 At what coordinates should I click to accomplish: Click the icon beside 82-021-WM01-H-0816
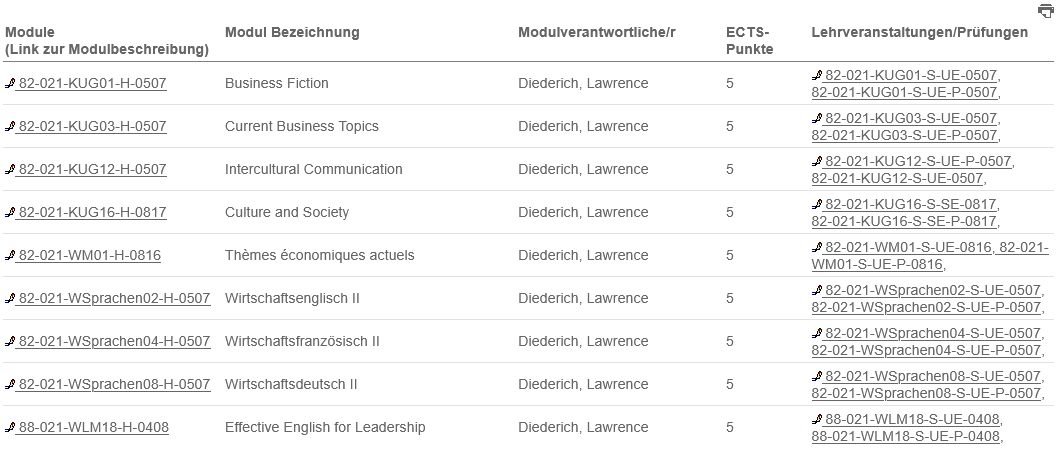10,256
